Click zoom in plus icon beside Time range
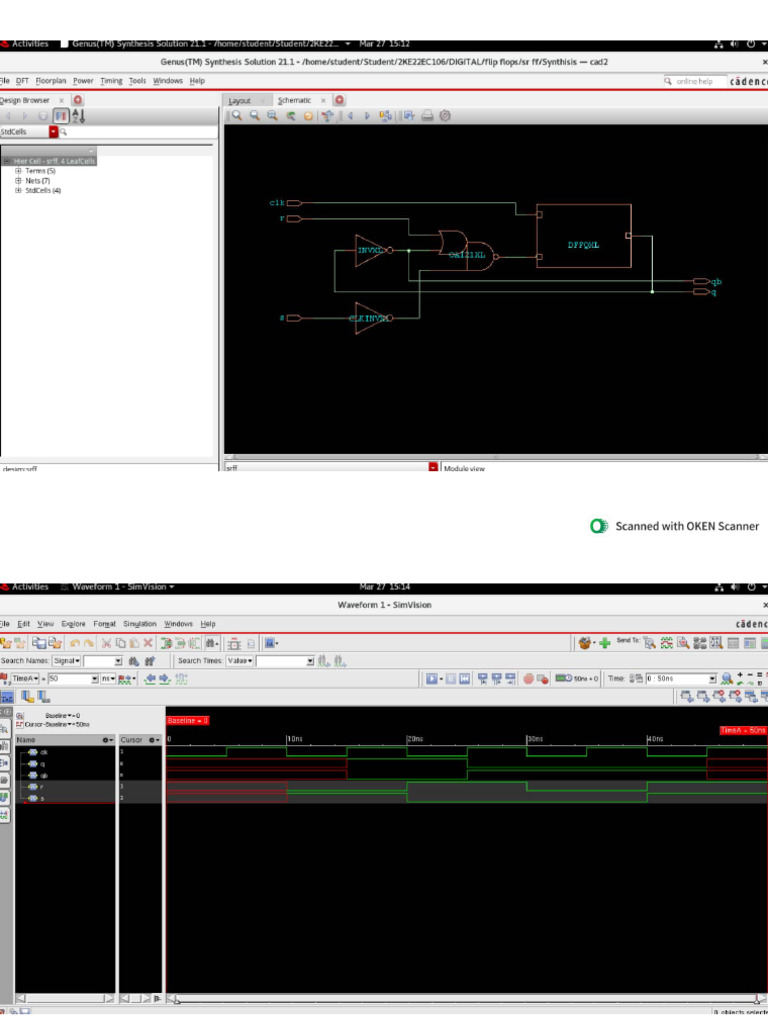The width and height of the screenshot is (768, 1024). click(740, 675)
